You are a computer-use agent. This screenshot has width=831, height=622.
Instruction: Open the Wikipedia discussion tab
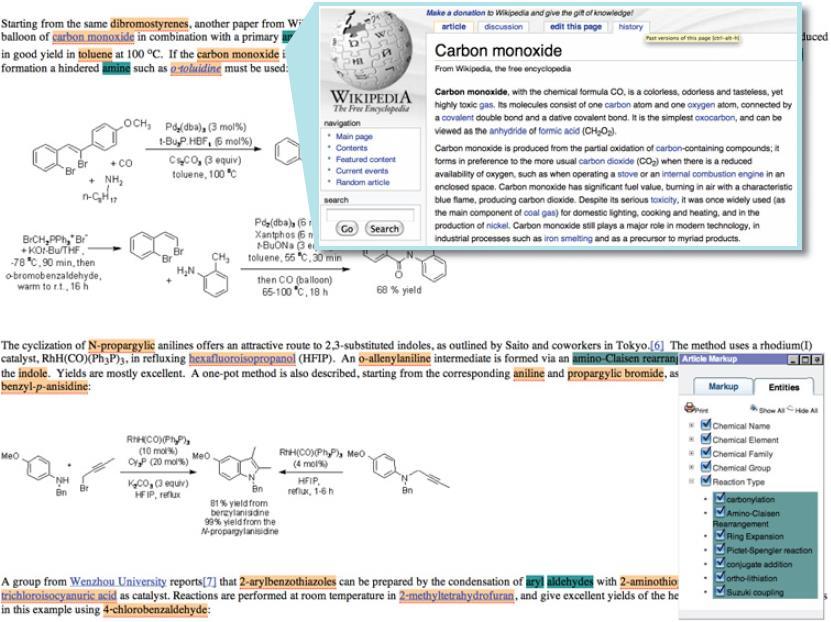[503, 26]
